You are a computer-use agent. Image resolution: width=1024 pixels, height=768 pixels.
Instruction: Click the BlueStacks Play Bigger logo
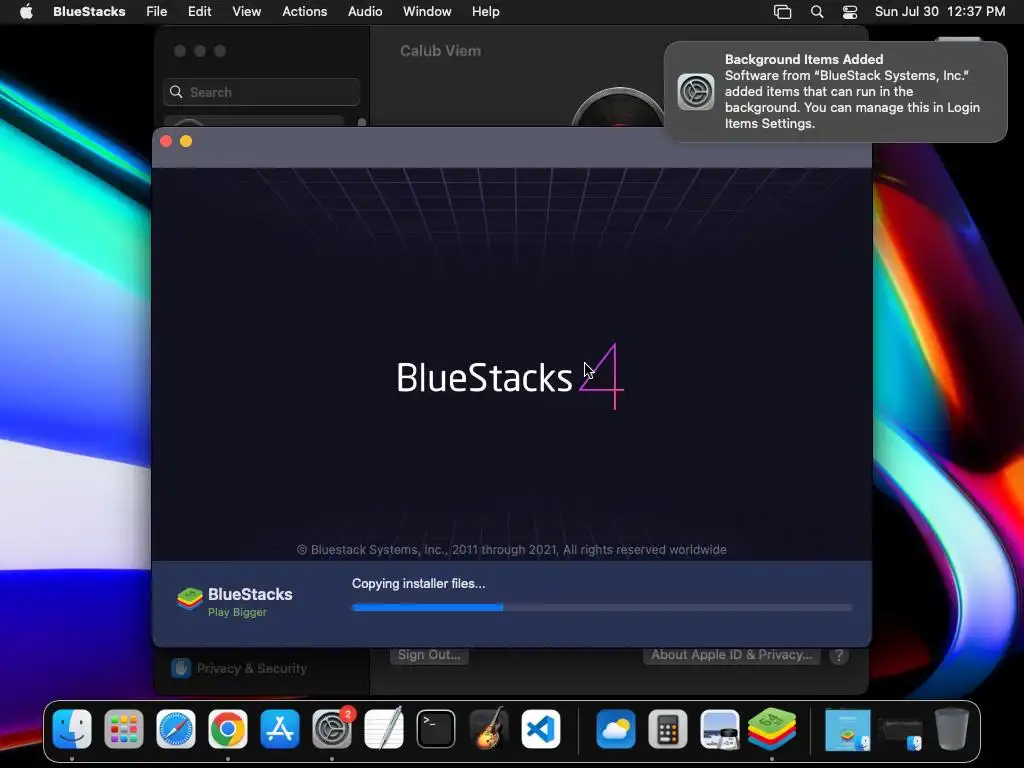(x=235, y=601)
